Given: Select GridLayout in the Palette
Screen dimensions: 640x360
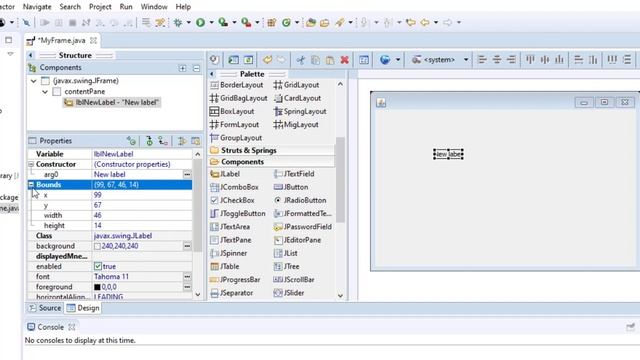Looking at the screenshot, I should pos(297,85).
